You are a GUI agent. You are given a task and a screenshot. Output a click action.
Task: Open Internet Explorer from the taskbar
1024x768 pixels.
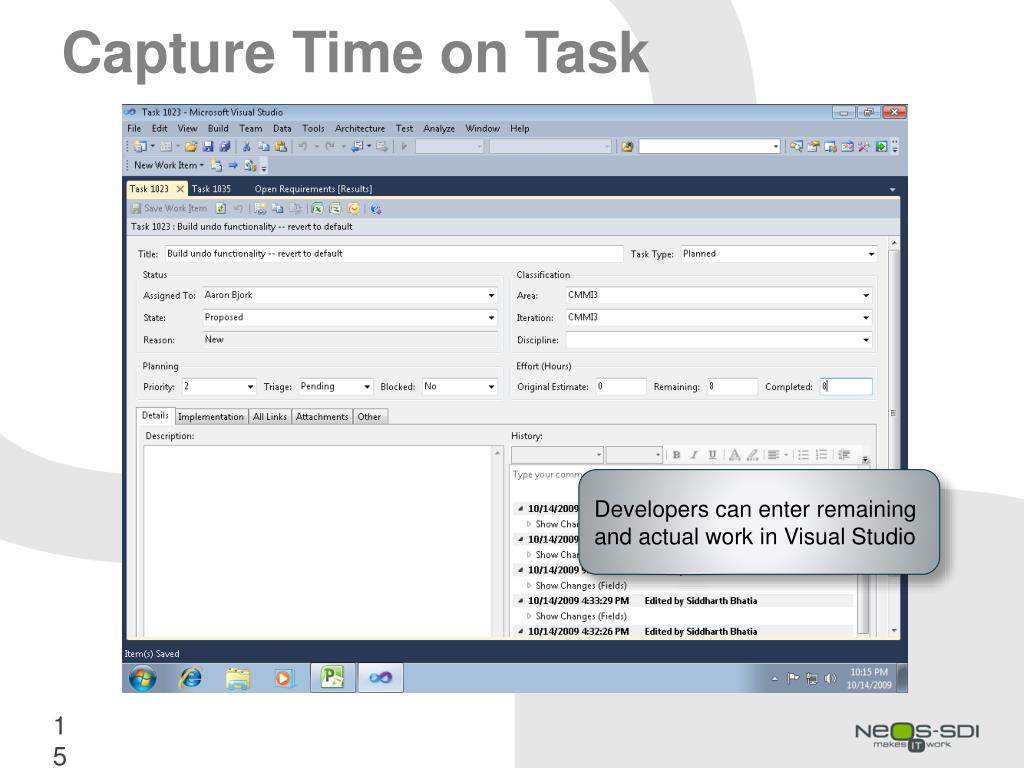(x=191, y=679)
